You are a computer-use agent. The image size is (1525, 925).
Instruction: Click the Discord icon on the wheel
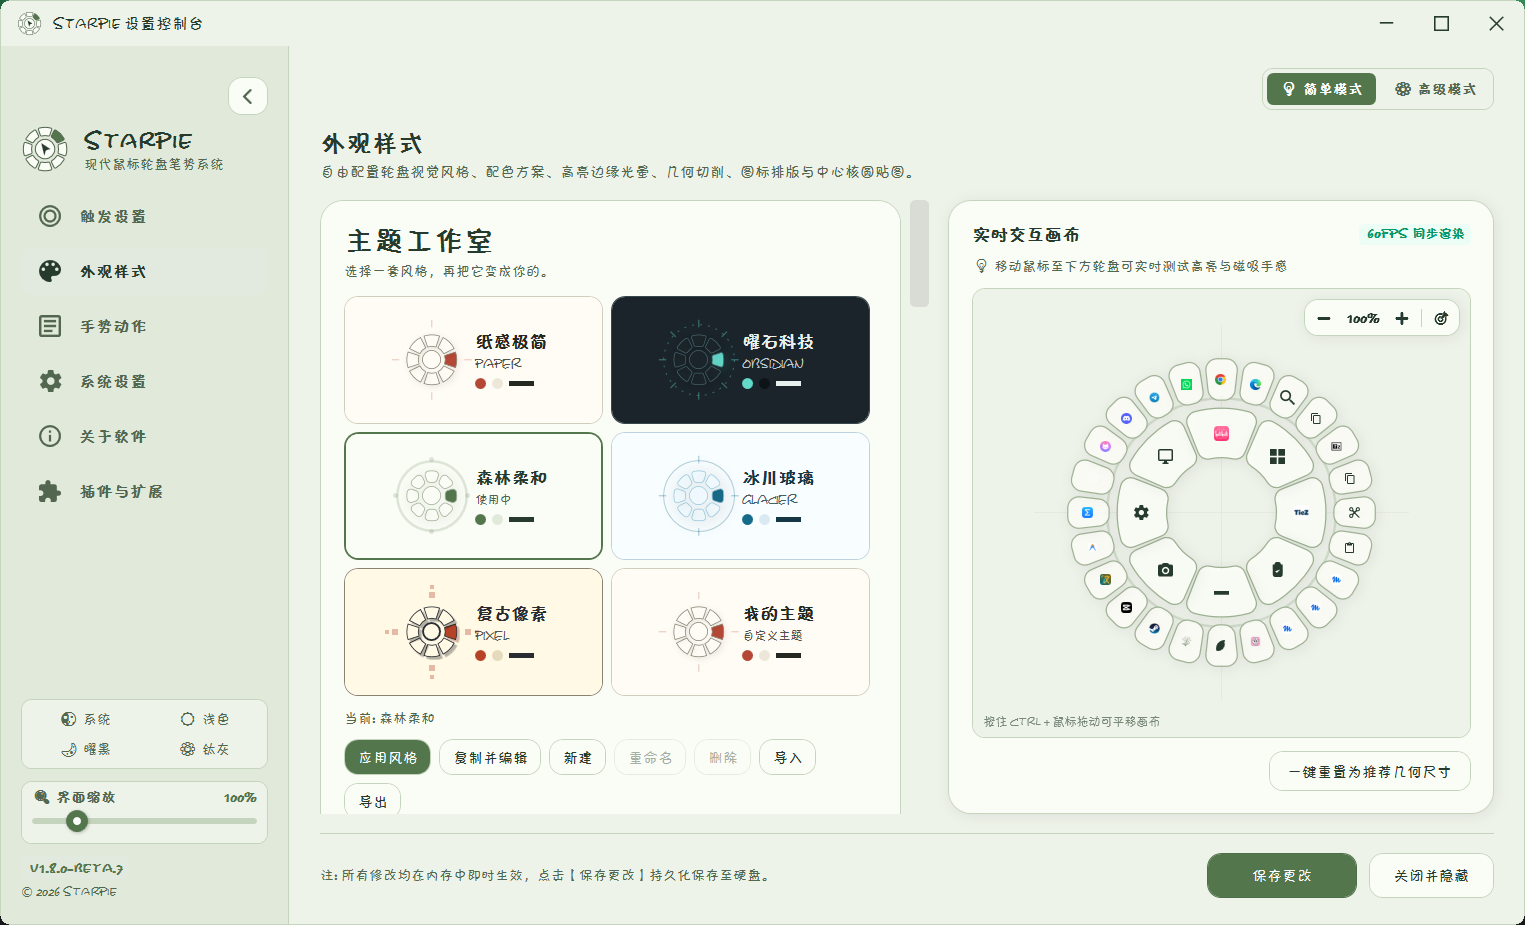pos(1126,418)
